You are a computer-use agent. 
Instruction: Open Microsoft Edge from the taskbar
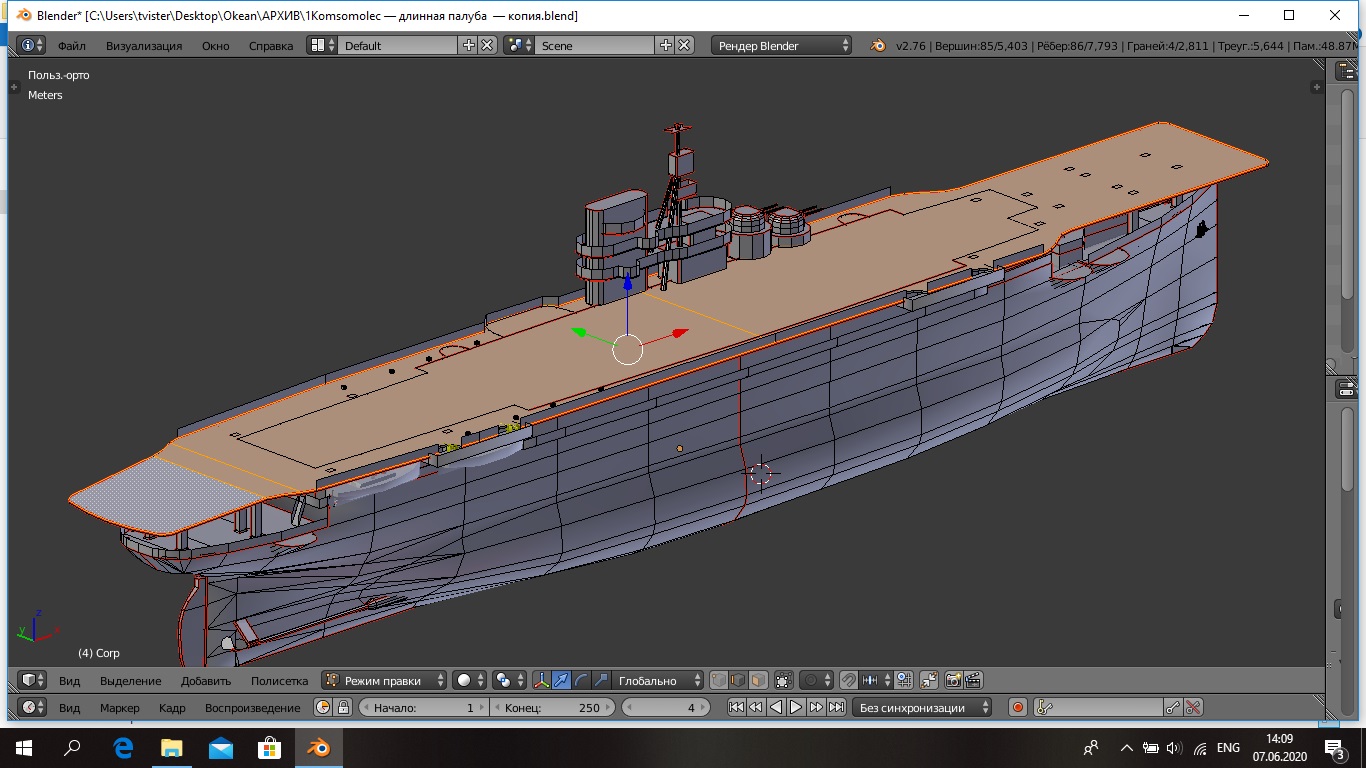click(124, 747)
